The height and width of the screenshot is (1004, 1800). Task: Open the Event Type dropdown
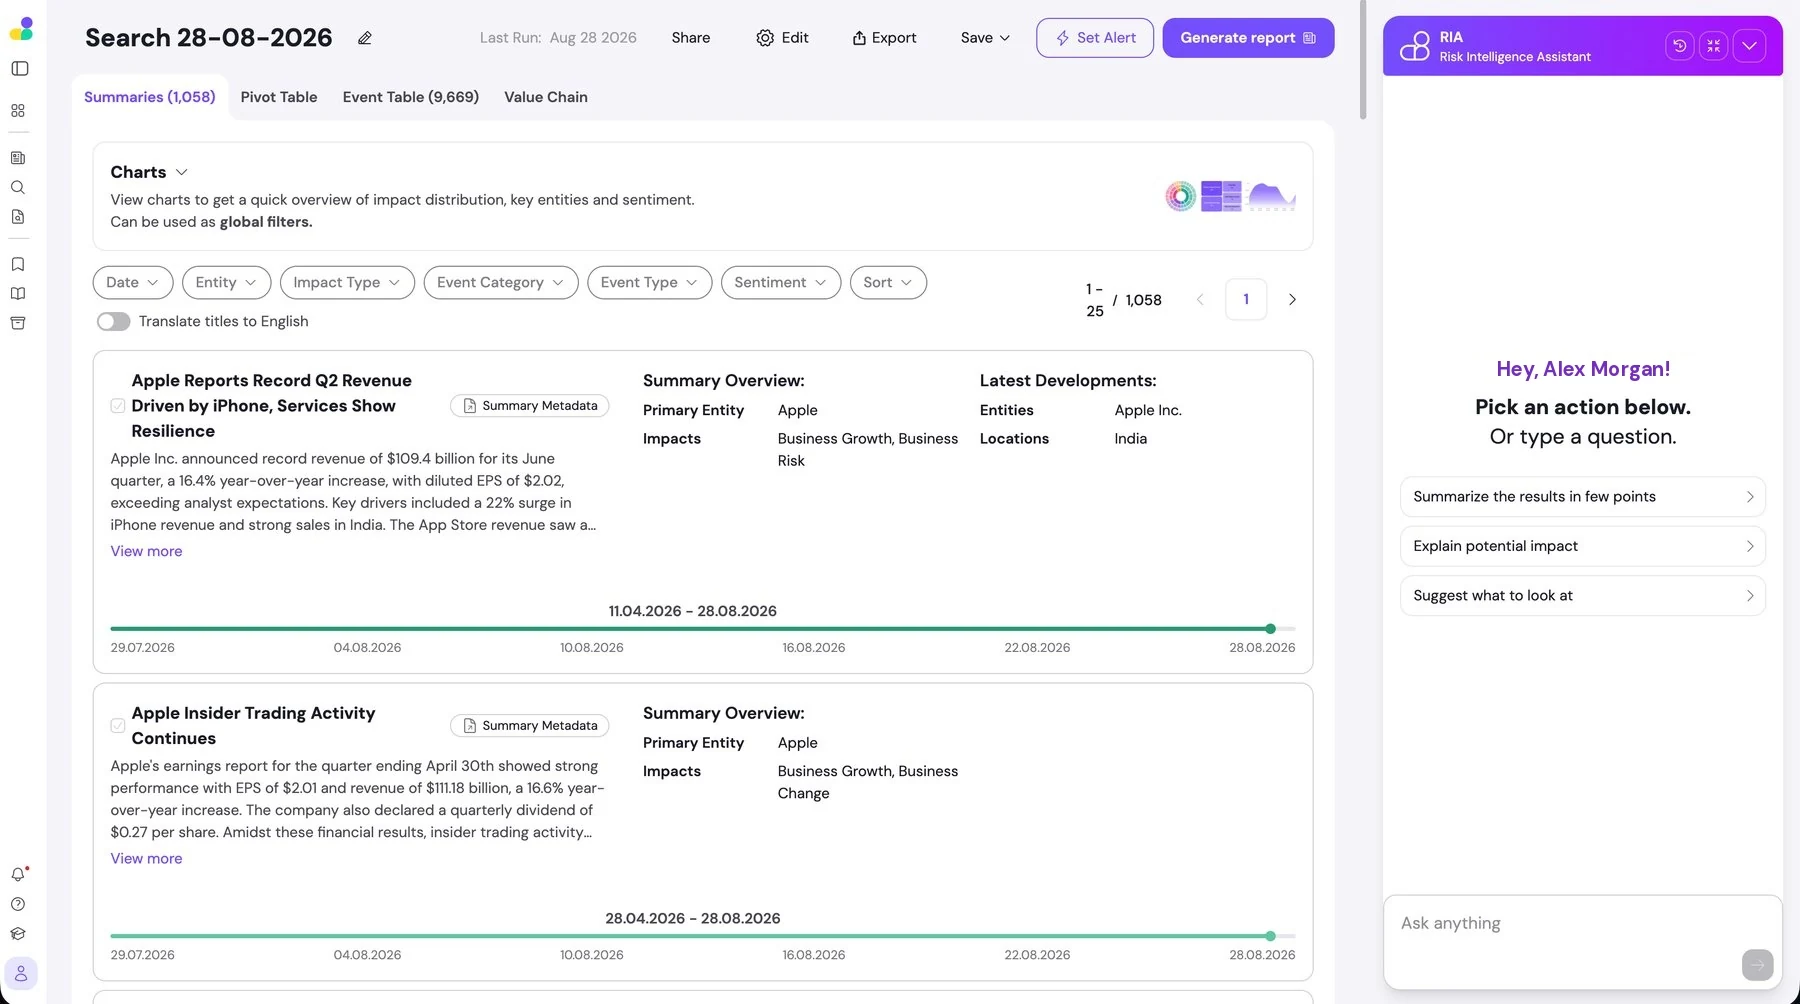pos(650,283)
